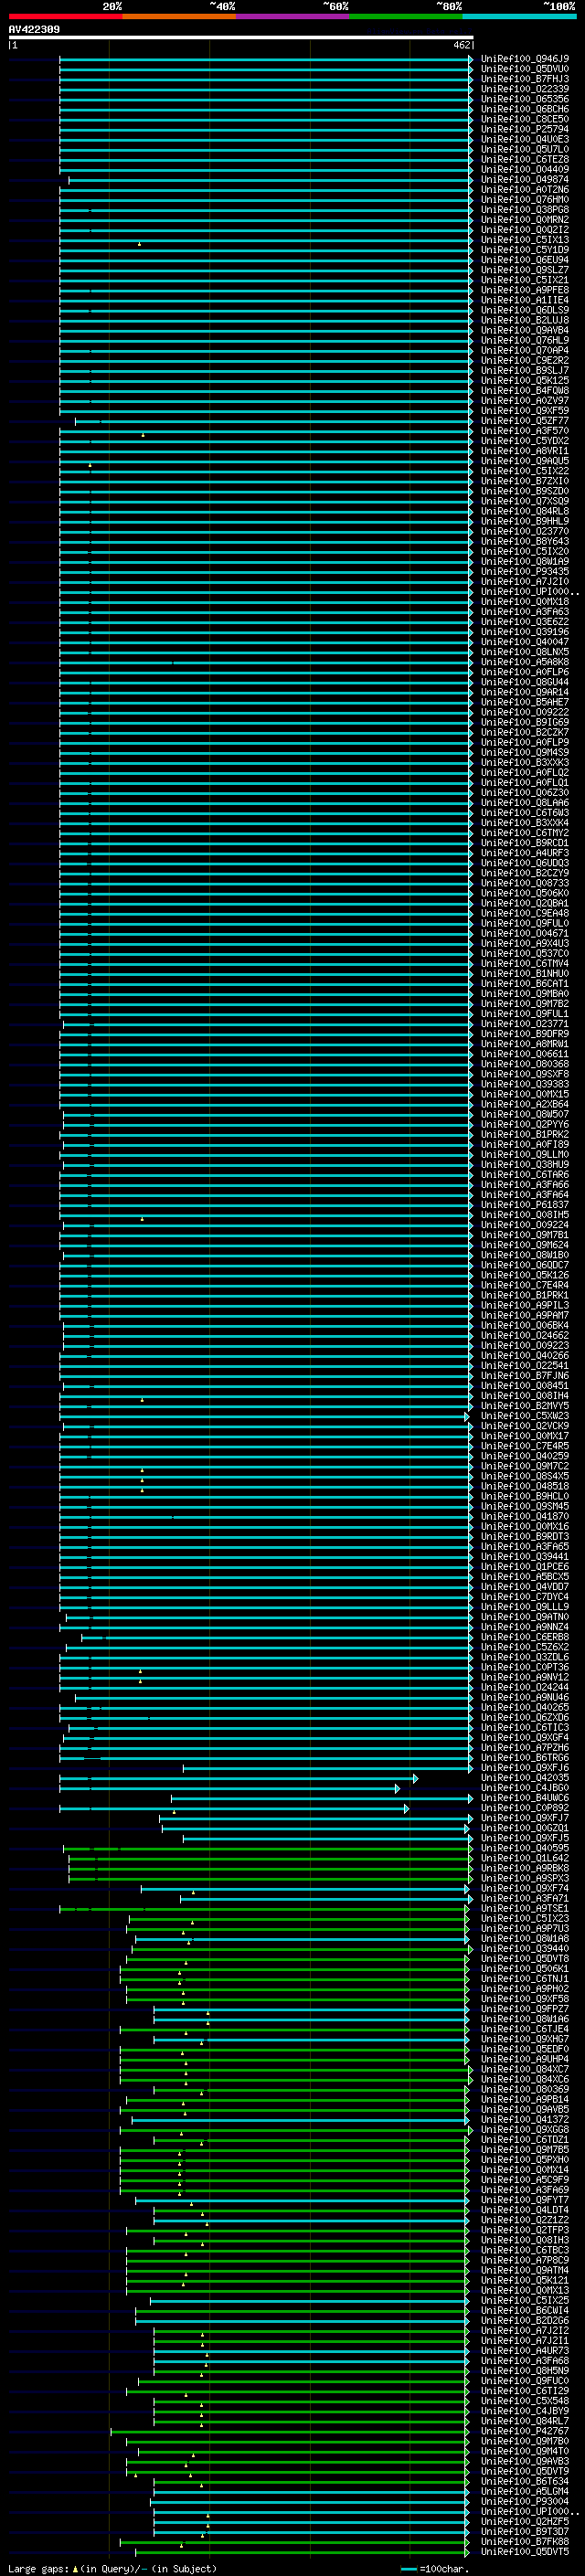The height and width of the screenshot is (2576, 585).
Task: Click the label UniRef100_Q9XGF4
Action: 525,1738
